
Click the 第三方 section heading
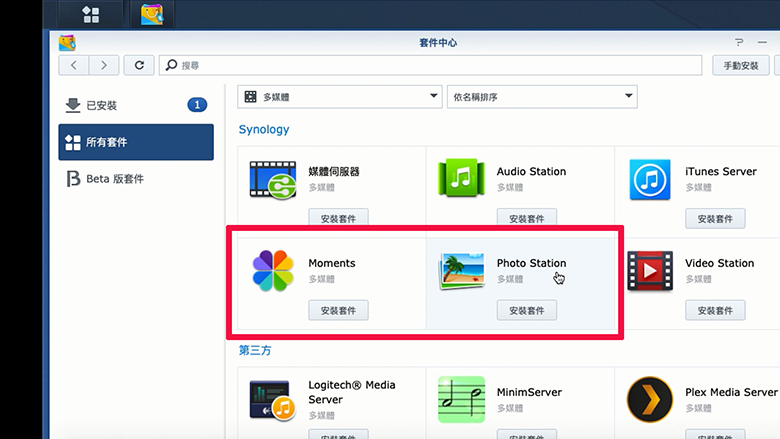[x=255, y=350]
